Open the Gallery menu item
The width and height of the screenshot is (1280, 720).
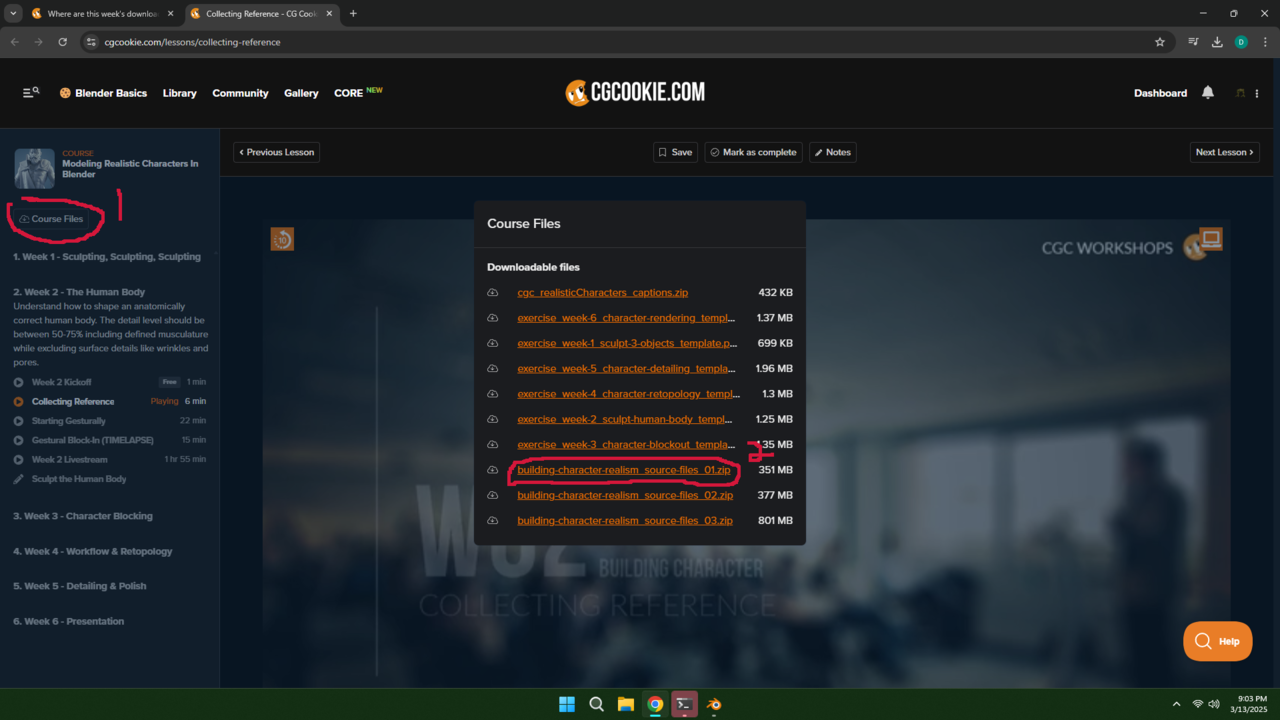pyautogui.click(x=301, y=93)
